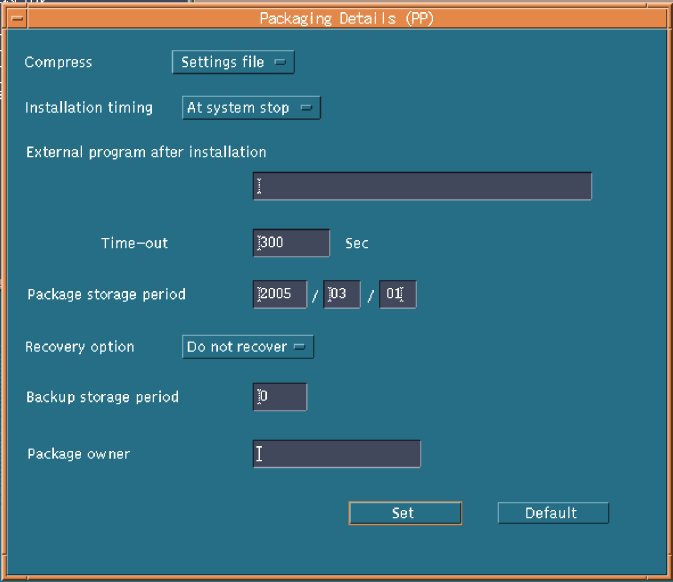The height and width of the screenshot is (582, 673).
Task: Click the Package owner text box
Action: pyautogui.click(x=337, y=454)
